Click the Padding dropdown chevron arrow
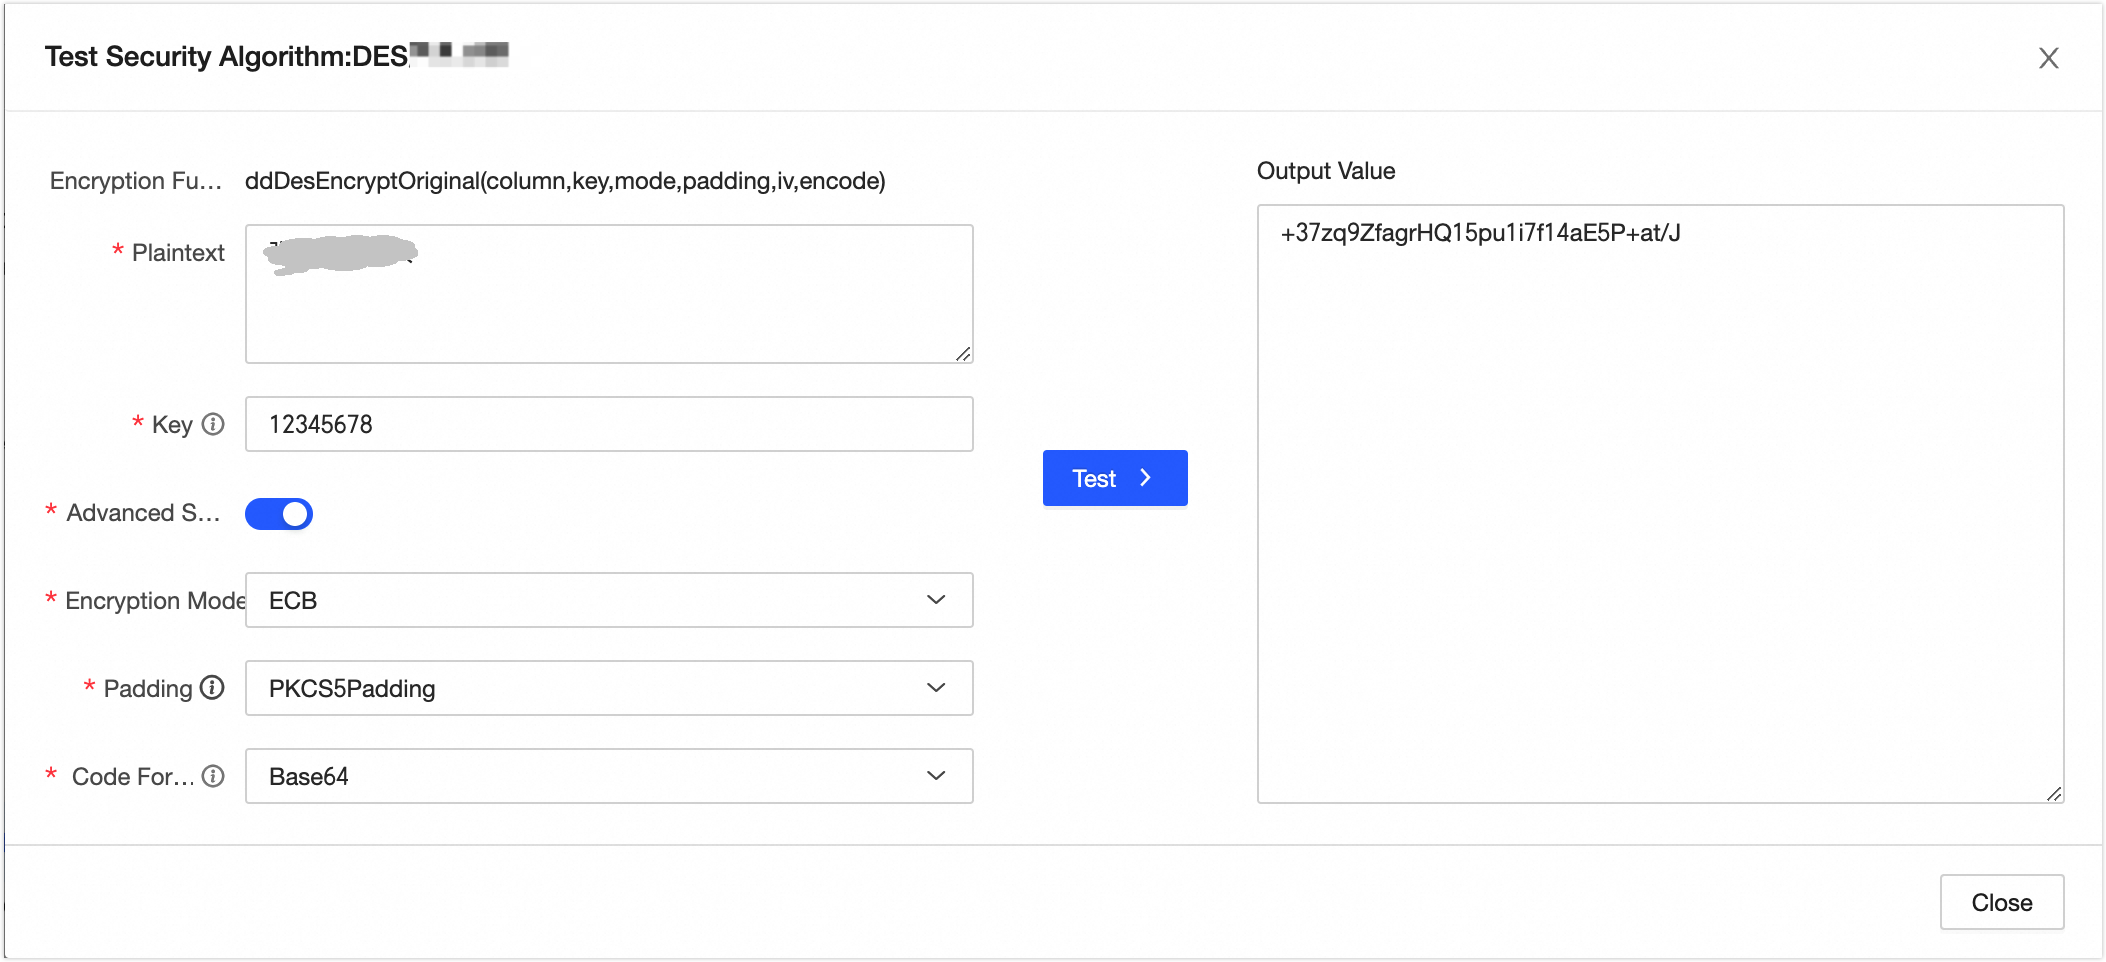Viewport: 2106px width, 962px height. 936,688
